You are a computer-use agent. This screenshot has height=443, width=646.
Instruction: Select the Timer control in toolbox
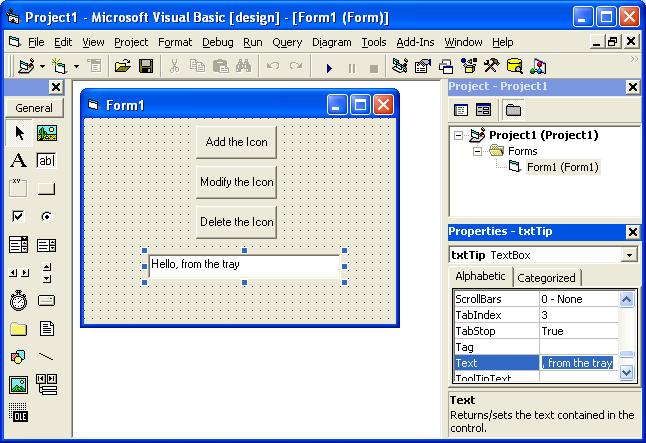coord(19,300)
